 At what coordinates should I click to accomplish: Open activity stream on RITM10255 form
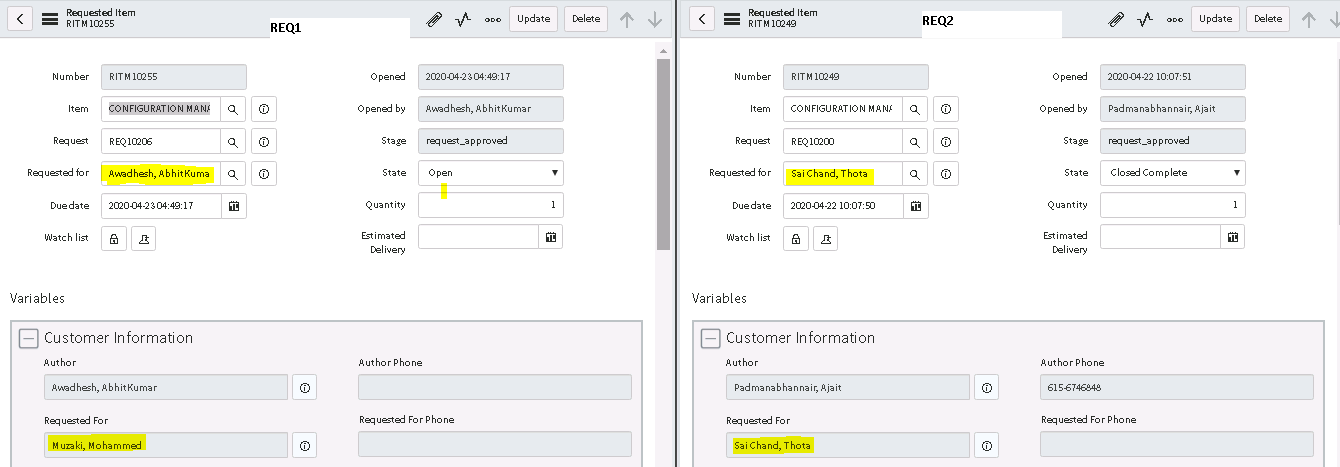463,19
